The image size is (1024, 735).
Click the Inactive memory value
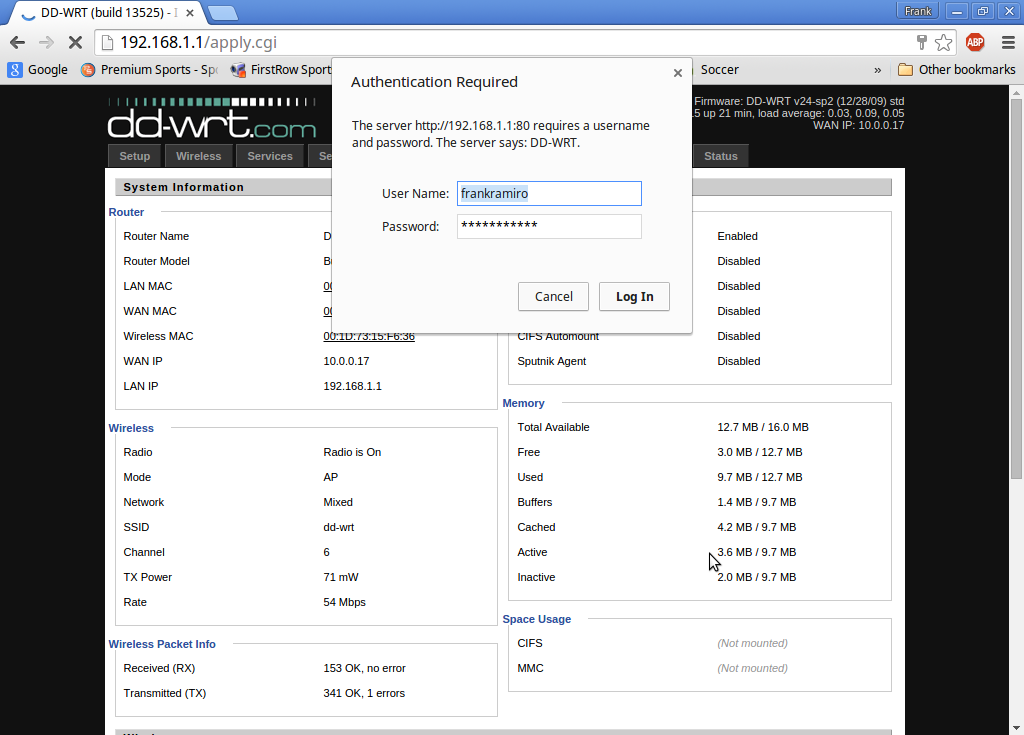[756, 578]
